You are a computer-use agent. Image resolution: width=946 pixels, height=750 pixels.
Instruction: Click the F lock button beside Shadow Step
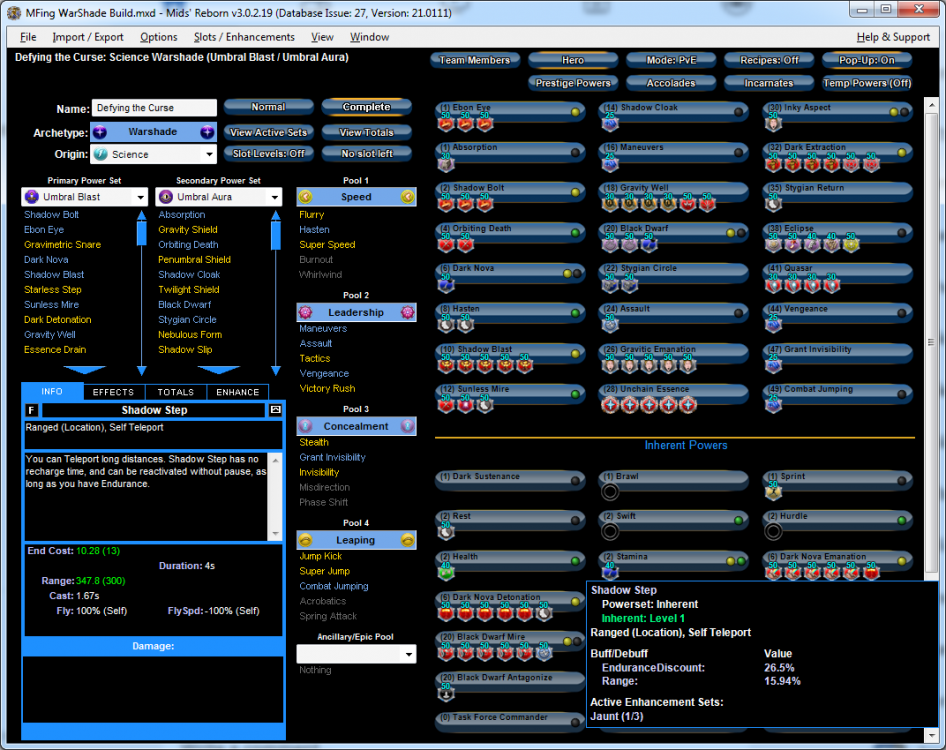click(x=31, y=410)
